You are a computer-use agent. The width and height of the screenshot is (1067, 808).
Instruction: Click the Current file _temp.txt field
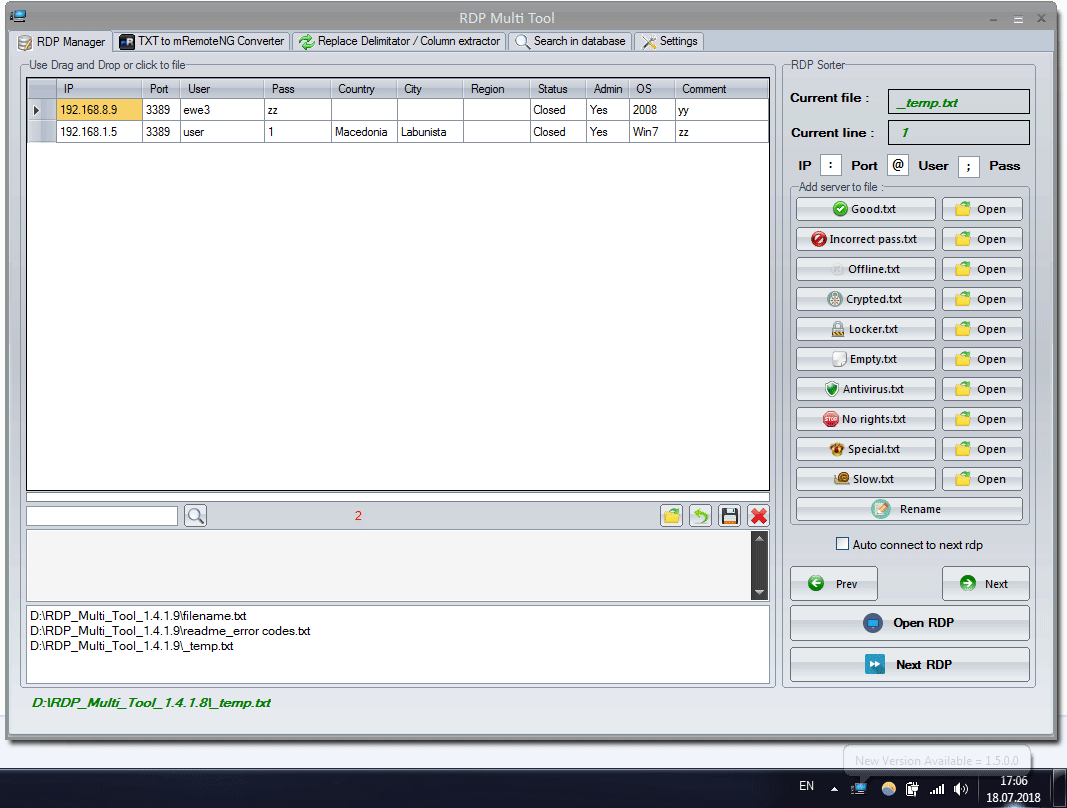click(x=958, y=102)
